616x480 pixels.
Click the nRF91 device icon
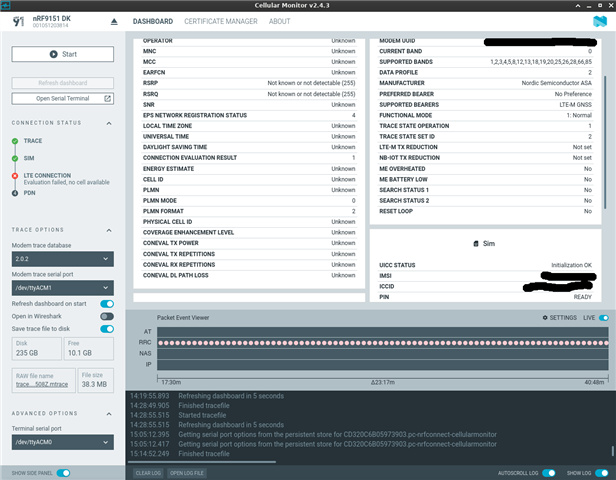18,21
